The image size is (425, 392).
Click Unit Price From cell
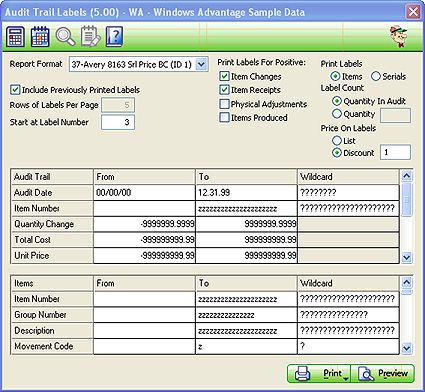[144, 256]
